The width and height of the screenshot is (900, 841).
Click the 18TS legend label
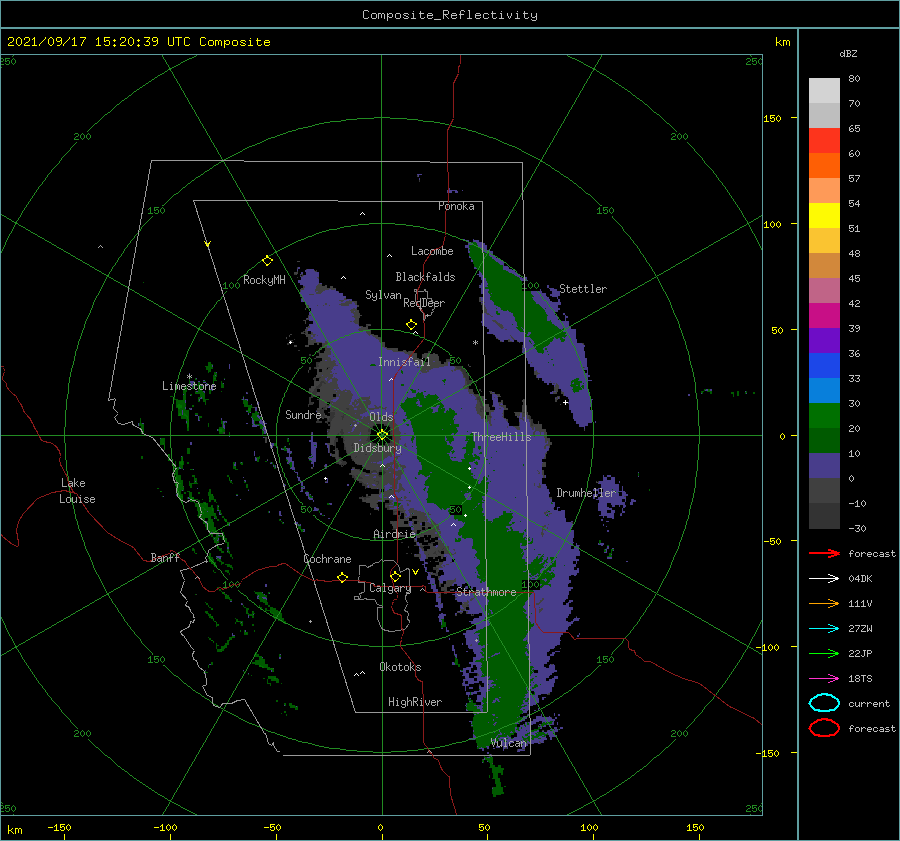(860, 679)
